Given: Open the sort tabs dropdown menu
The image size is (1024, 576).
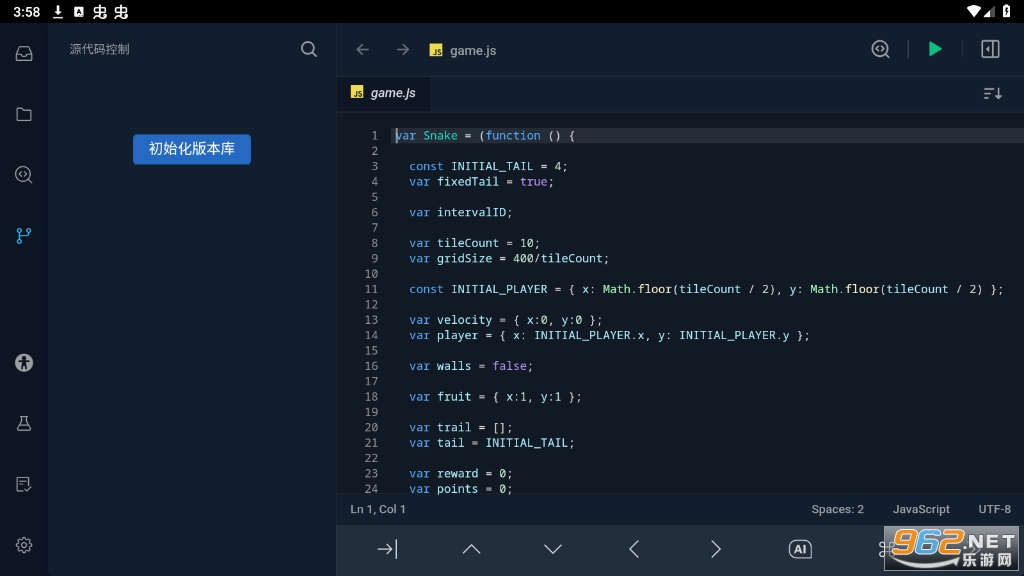Looking at the screenshot, I should 992,93.
